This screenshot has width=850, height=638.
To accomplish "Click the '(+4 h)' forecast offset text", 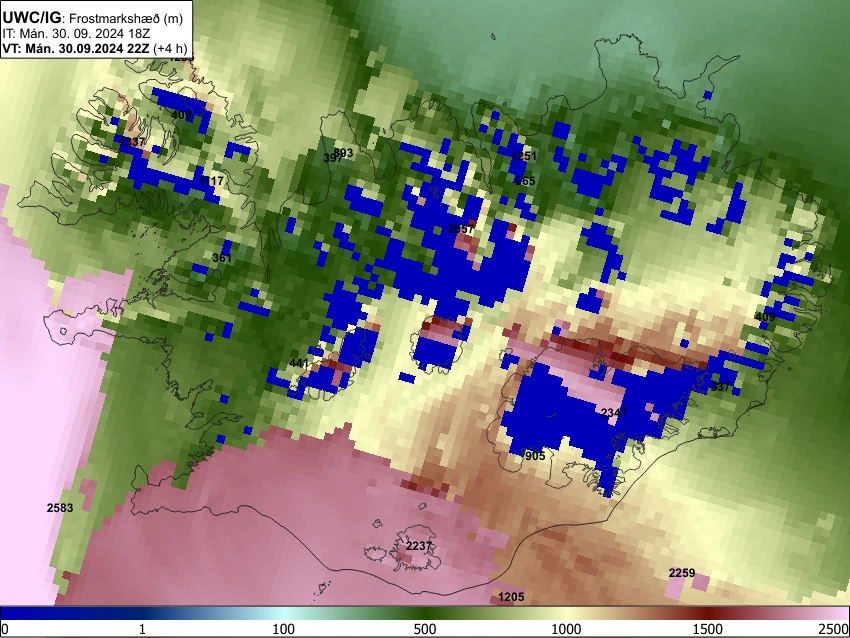I will click(x=171, y=48).
